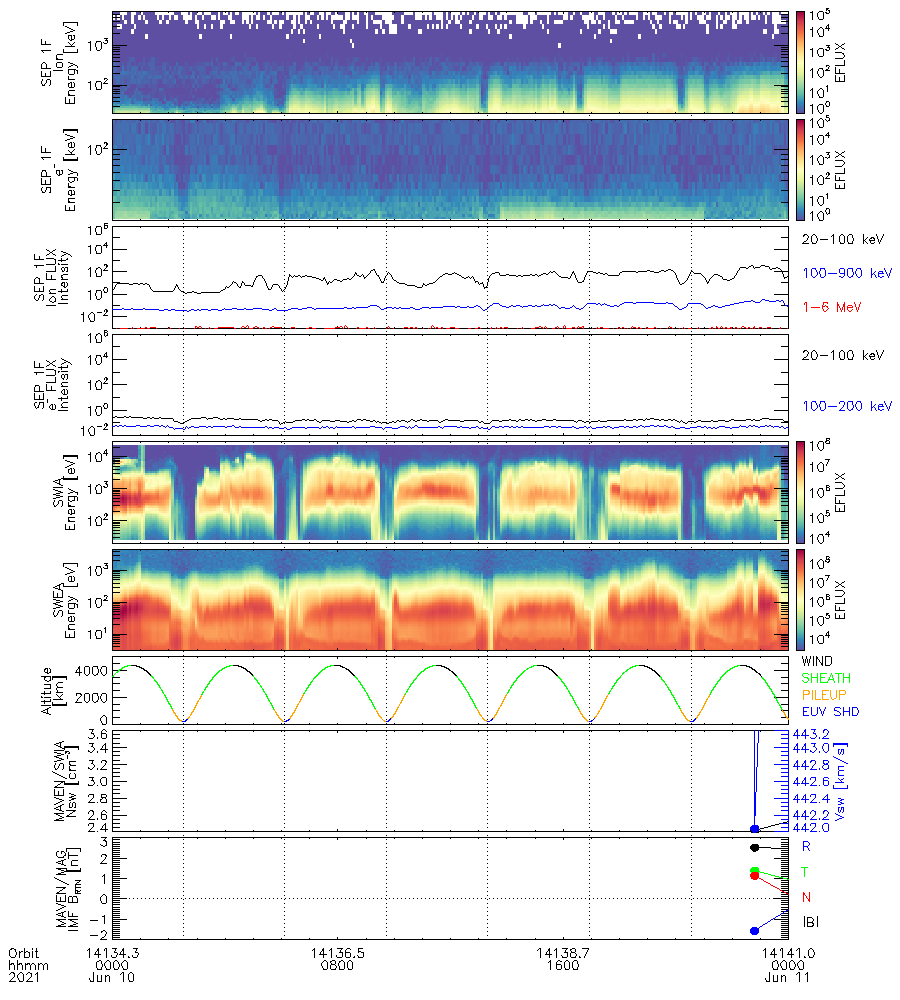Click the red N marker in MAG panel
Screen dimensions: 900x1000
[754, 876]
